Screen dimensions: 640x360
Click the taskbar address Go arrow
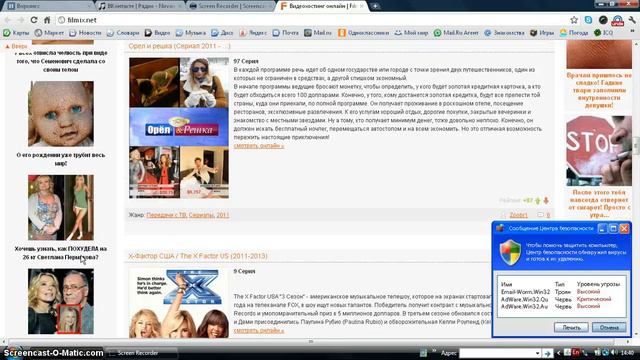click(547, 353)
